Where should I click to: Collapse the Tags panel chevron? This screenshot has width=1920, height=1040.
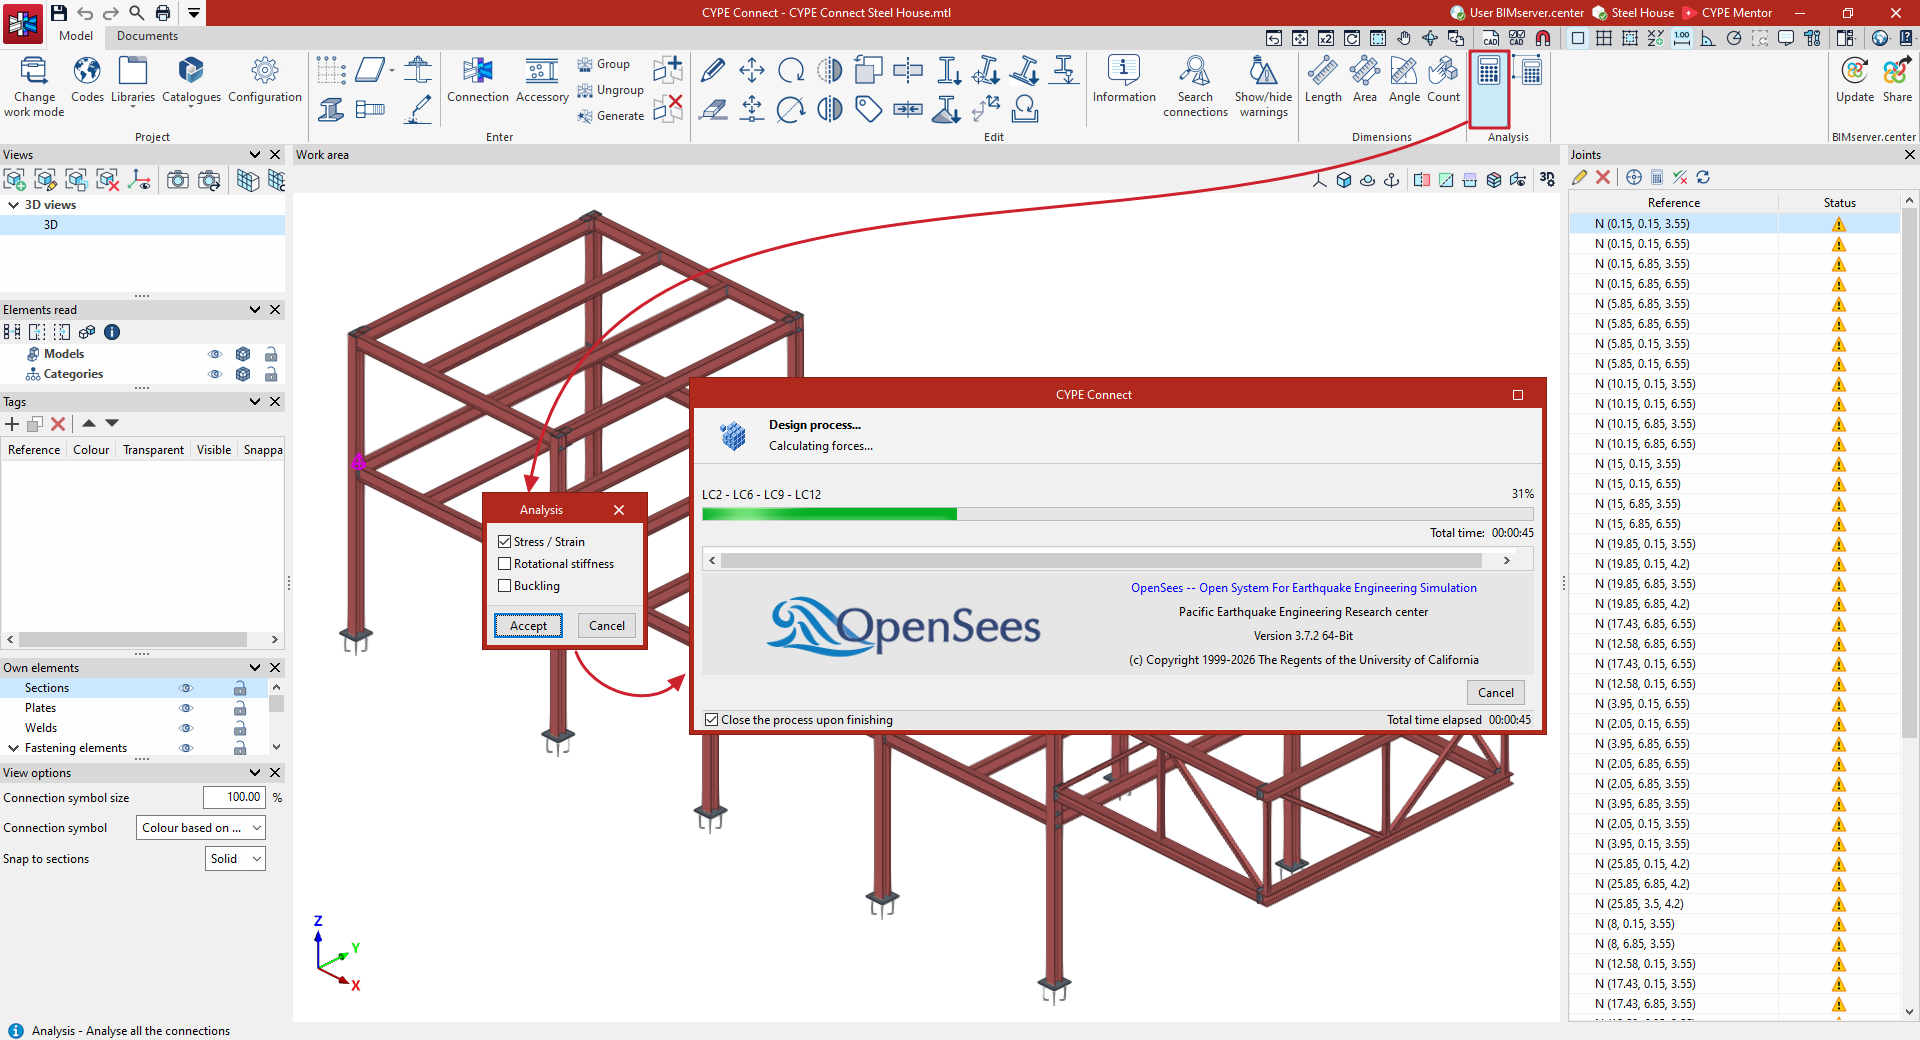point(255,402)
